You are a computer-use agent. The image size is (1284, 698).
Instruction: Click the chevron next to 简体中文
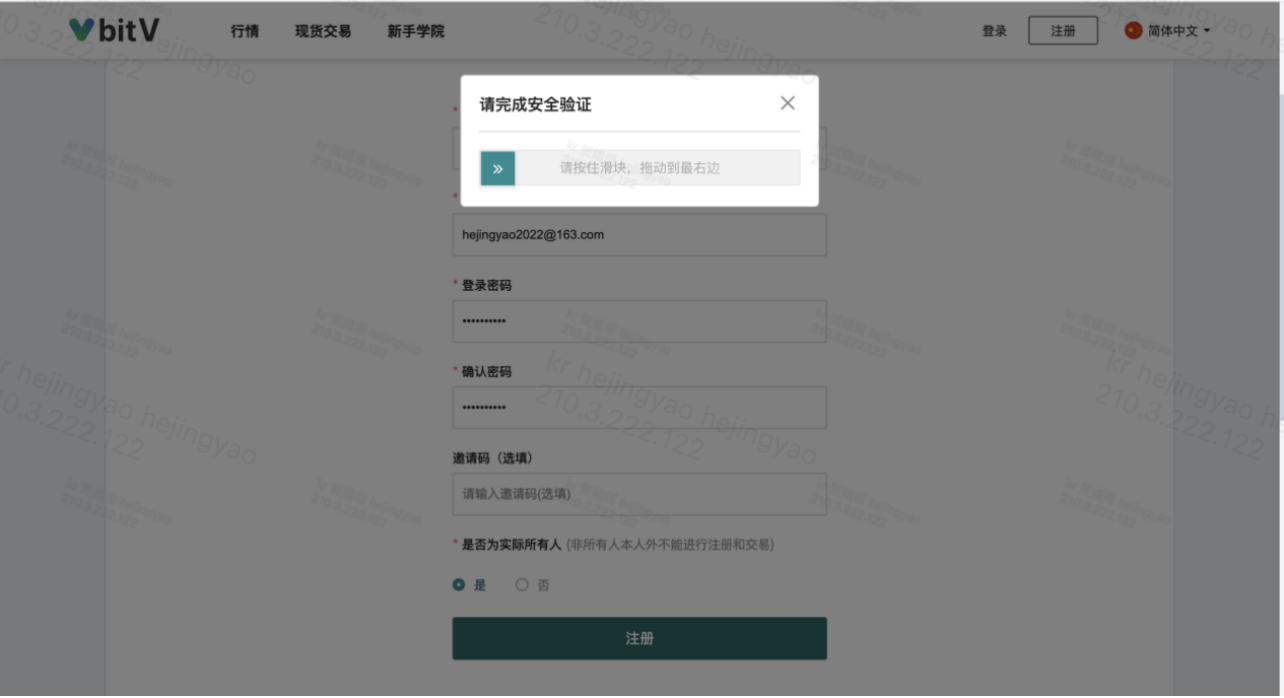1206,30
